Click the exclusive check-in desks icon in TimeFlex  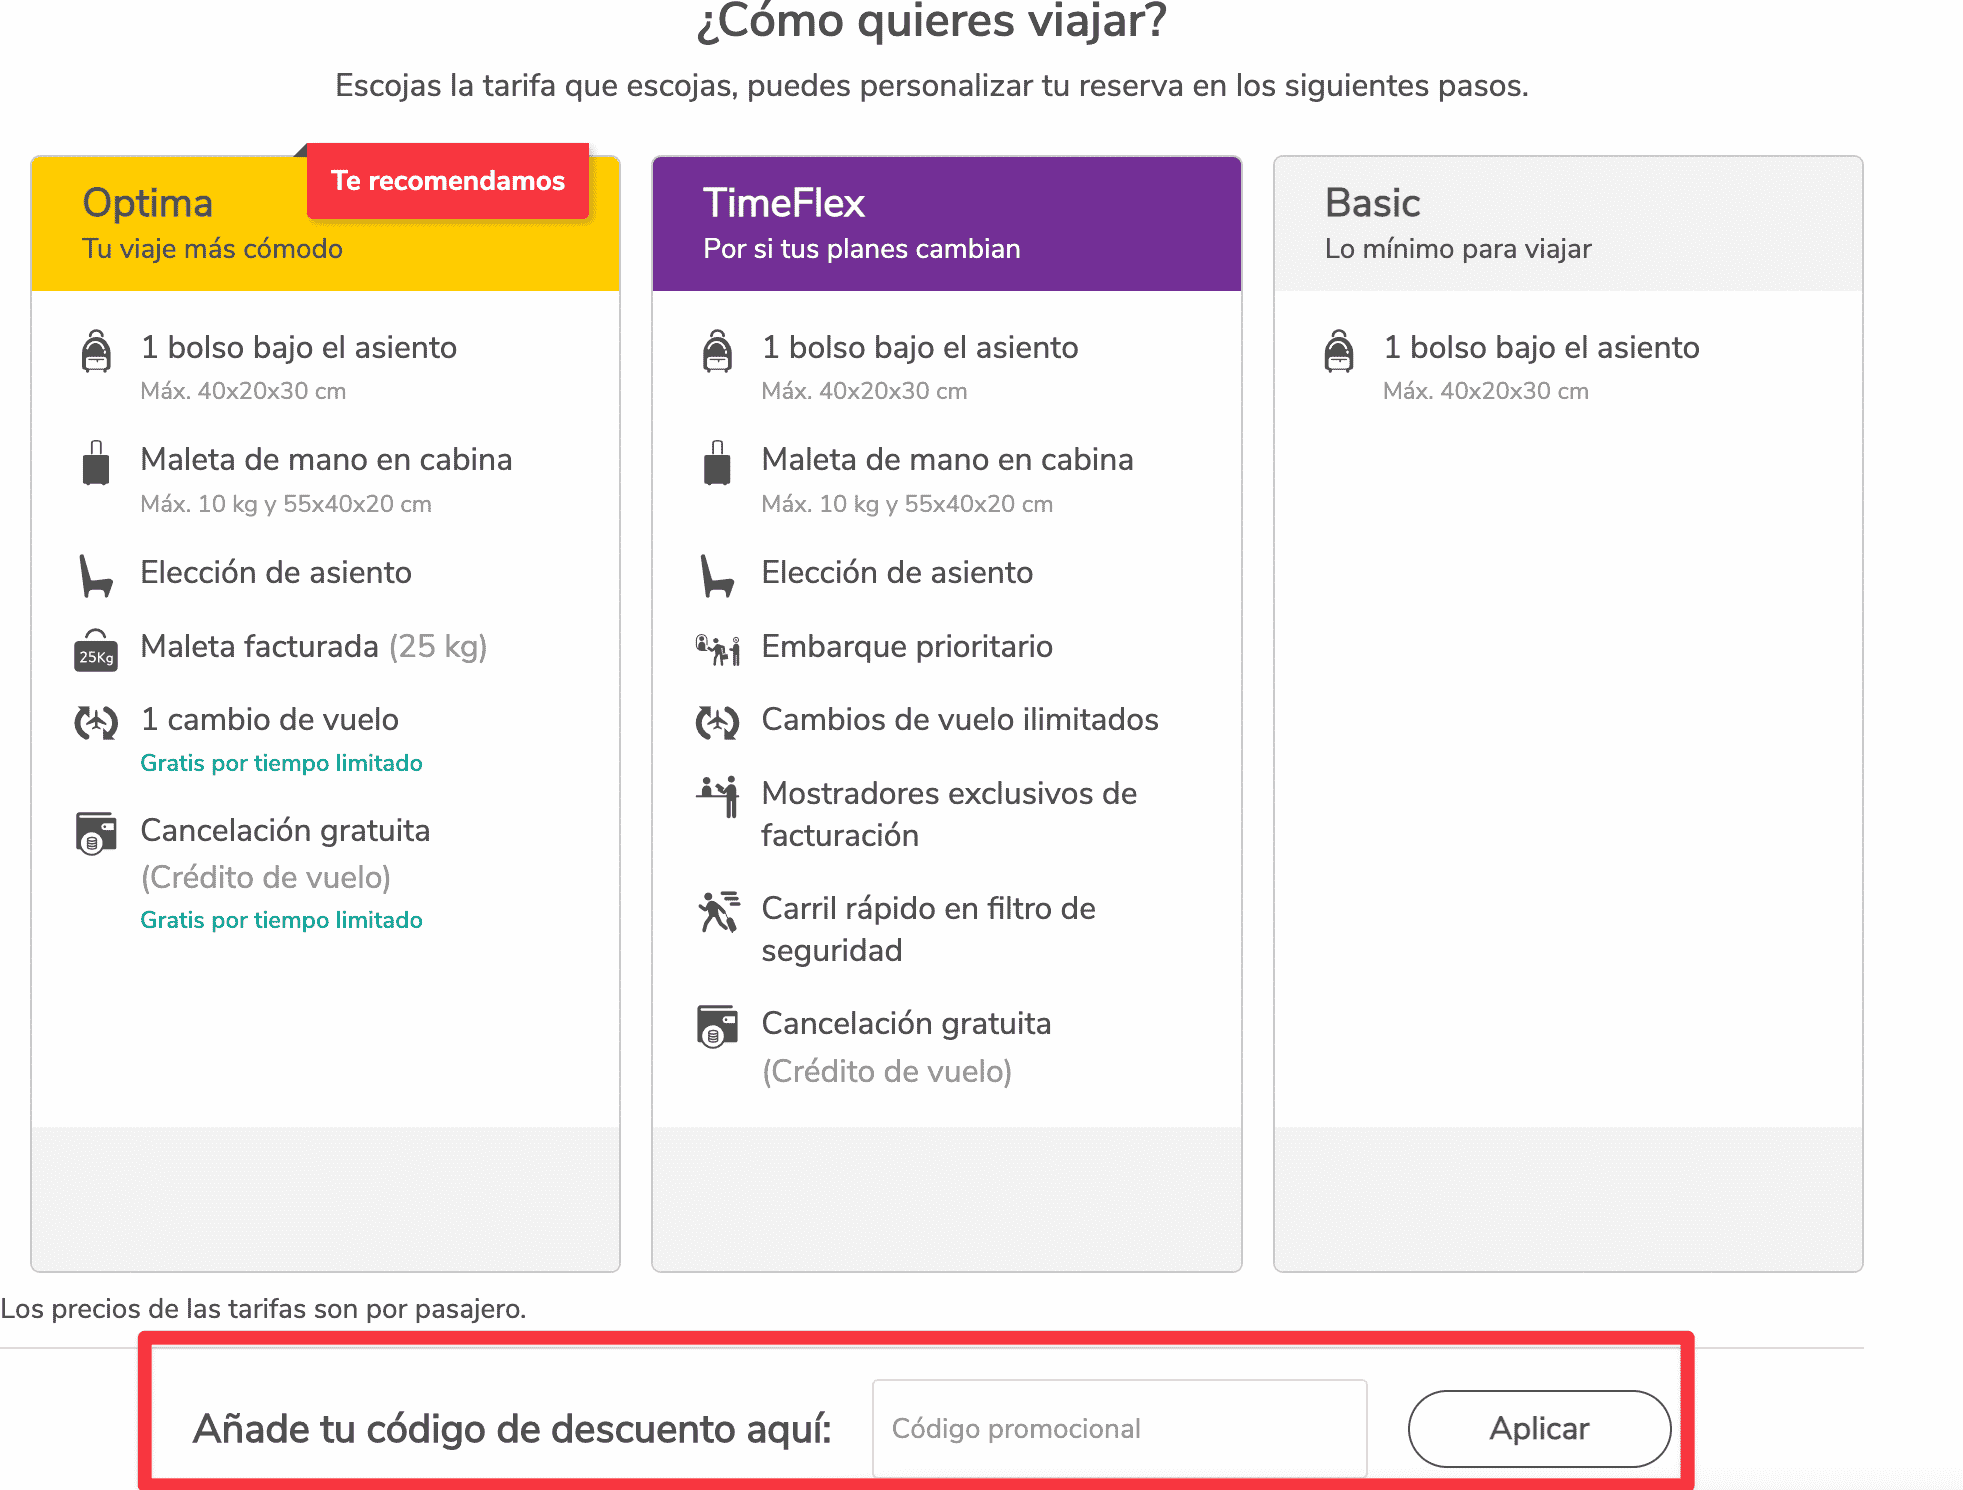(717, 799)
